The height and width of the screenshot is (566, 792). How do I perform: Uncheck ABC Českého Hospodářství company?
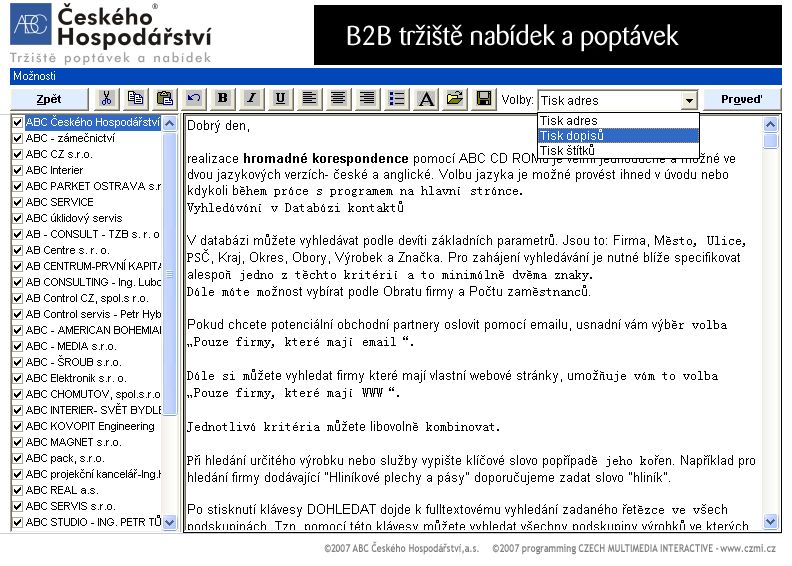18,122
